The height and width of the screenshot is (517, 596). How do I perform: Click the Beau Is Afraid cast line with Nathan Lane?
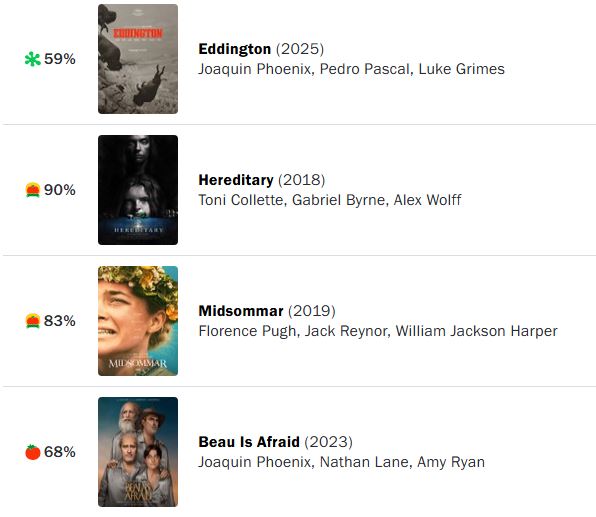[342, 462]
